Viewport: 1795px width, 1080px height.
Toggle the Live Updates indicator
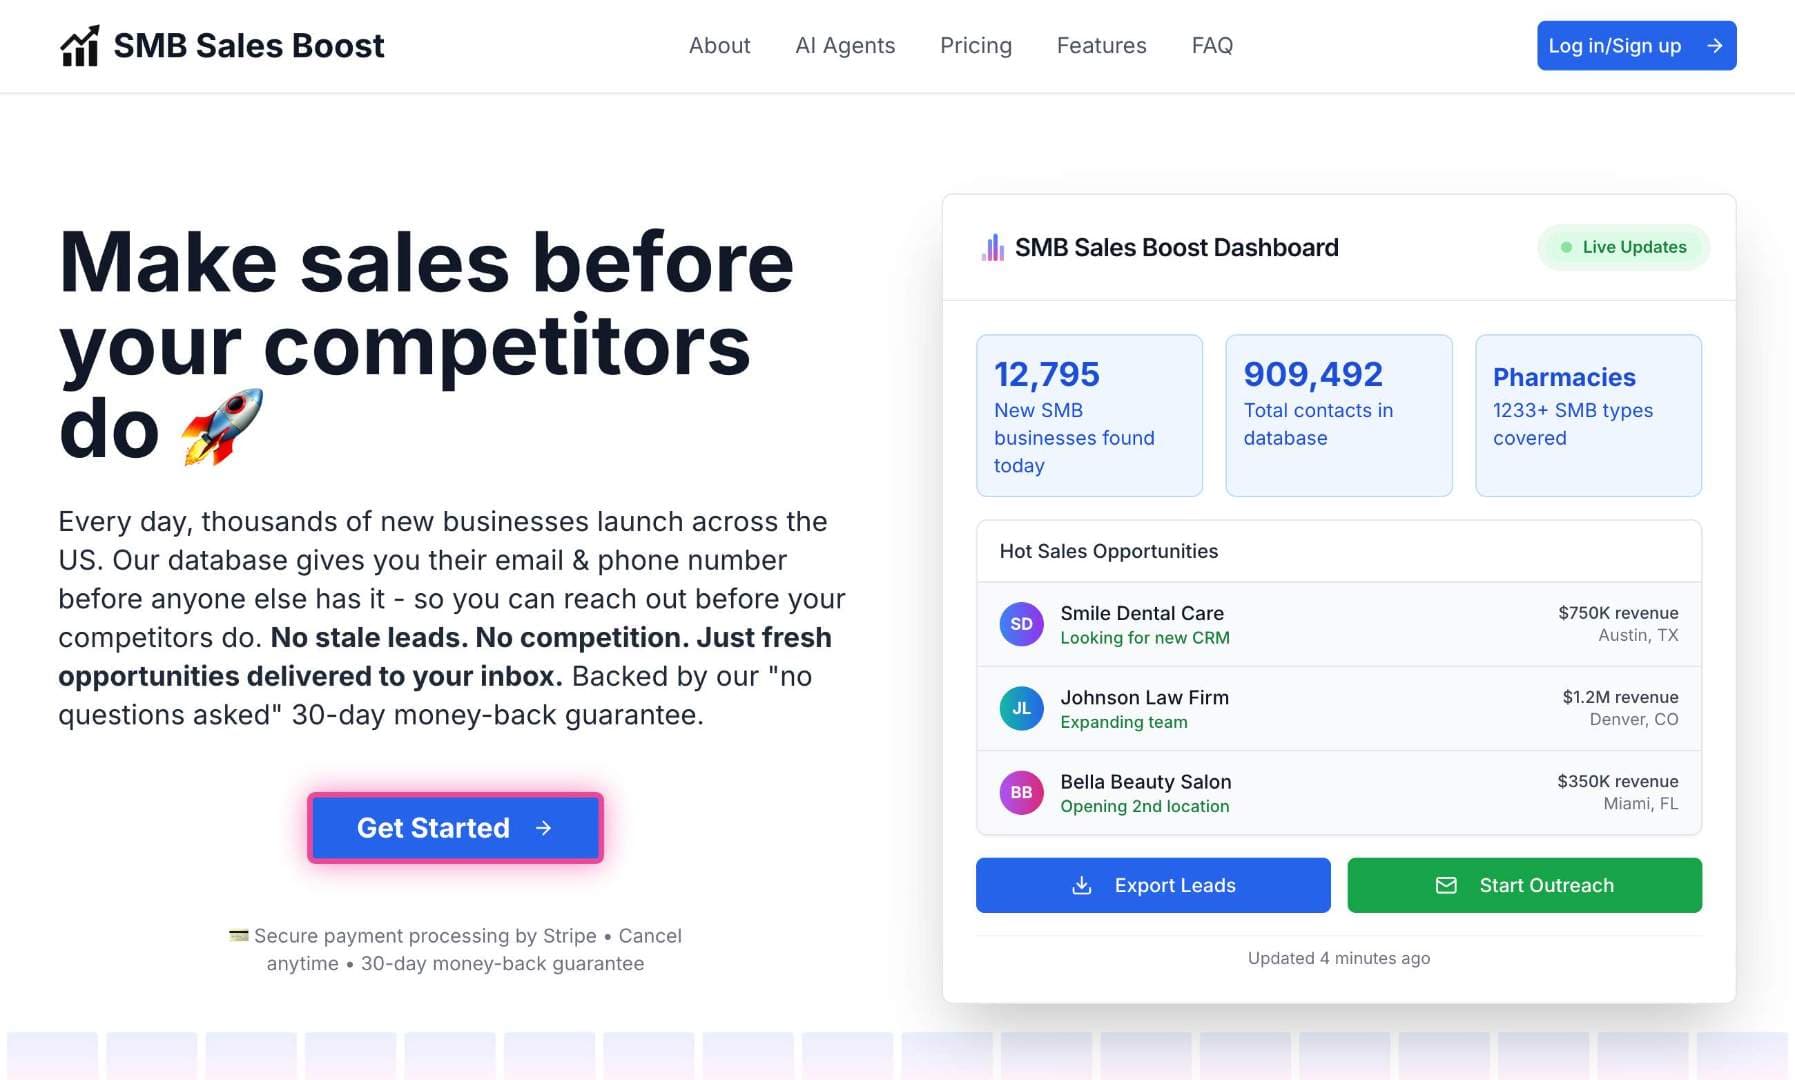1623,247
